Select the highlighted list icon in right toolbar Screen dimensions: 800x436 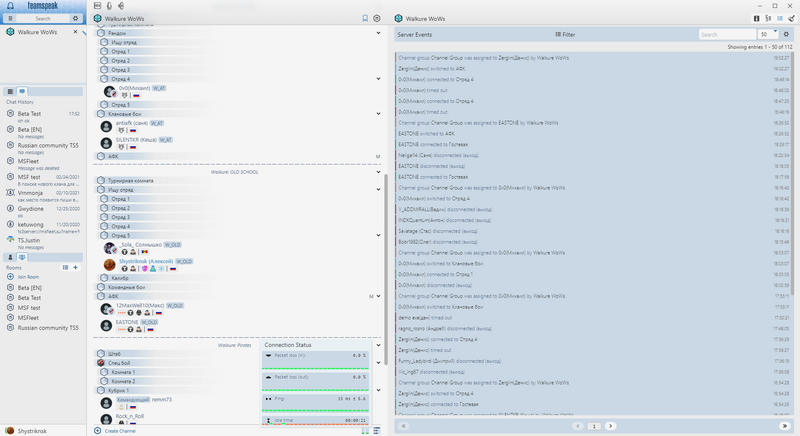pyautogui.click(x=780, y=18)
